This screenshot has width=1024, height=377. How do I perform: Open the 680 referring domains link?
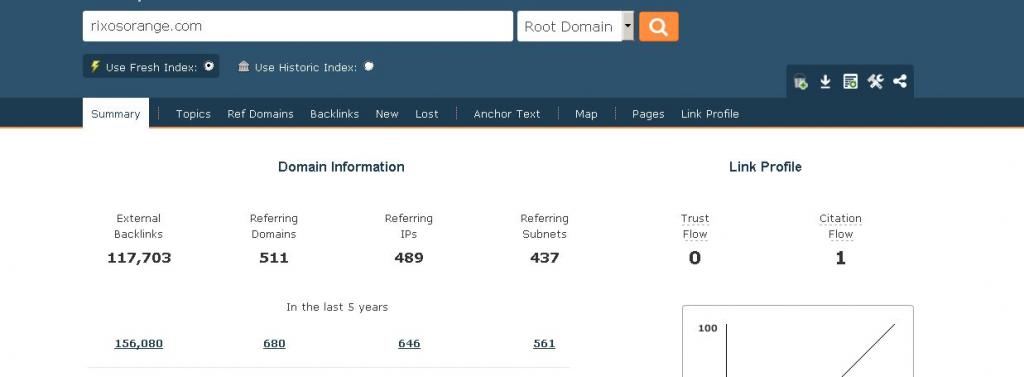pos(274,344)
